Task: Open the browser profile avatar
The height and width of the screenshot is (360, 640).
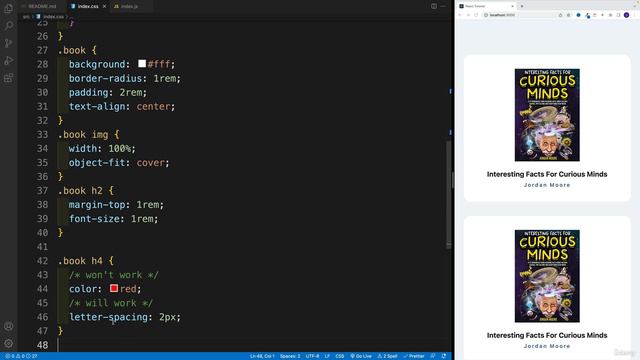Action: pyautogui.click(x=627, y=15)
